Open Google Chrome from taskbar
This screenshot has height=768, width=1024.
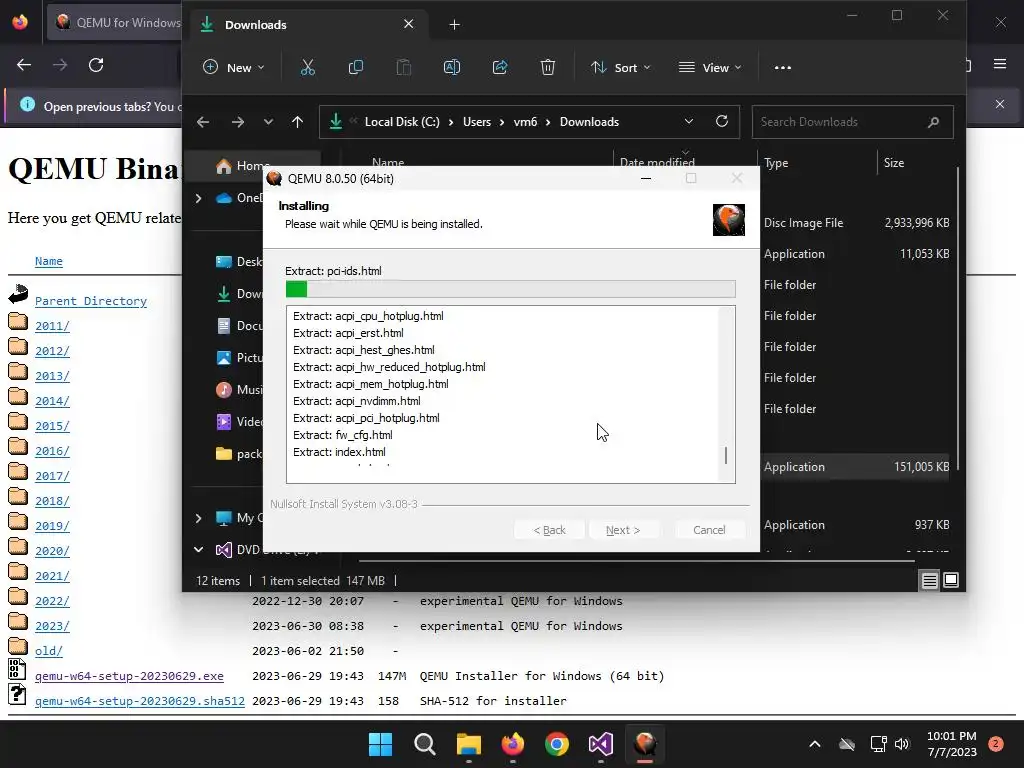[x=556, y=744]
